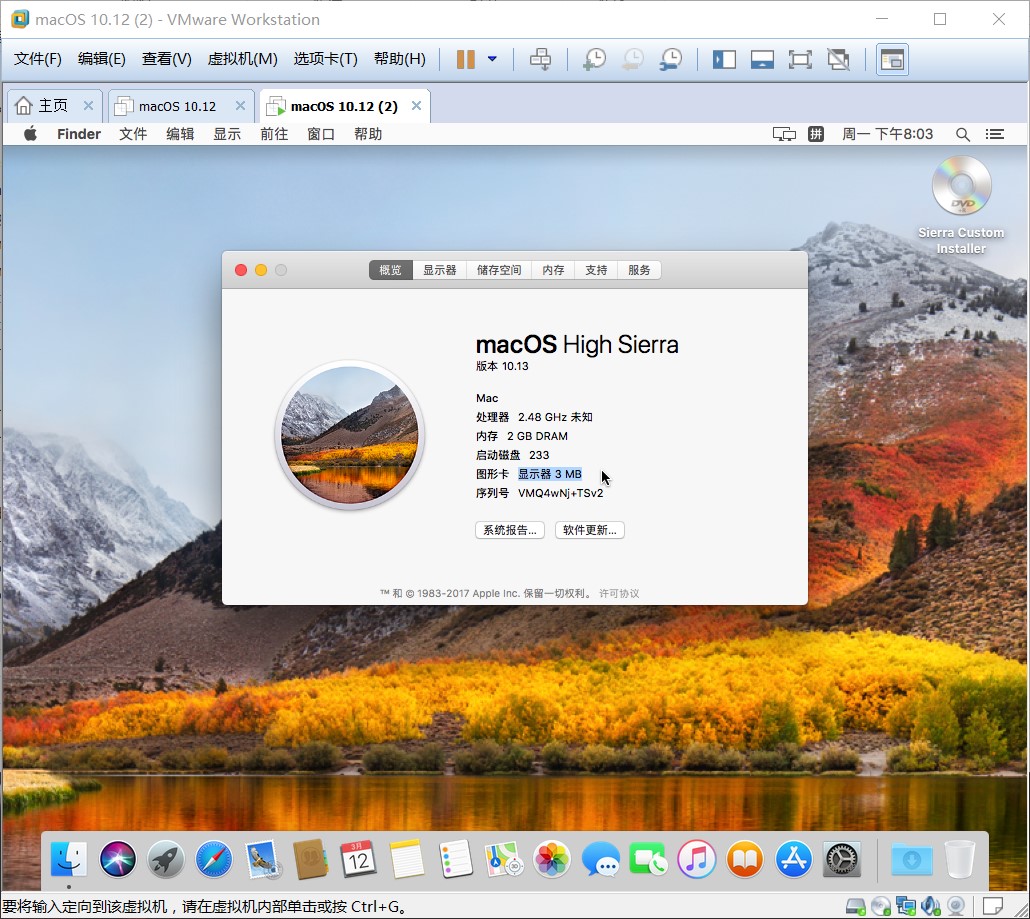The image size is (1030, 919).
Task: Open the display mirroring menu bar icon
Action: [784, 134]
